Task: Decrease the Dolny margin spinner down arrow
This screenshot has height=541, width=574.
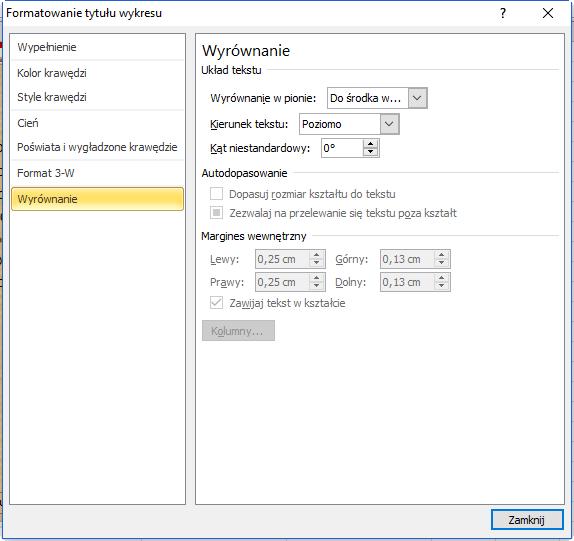Action: pyautogui.click(x=441, y=286)
